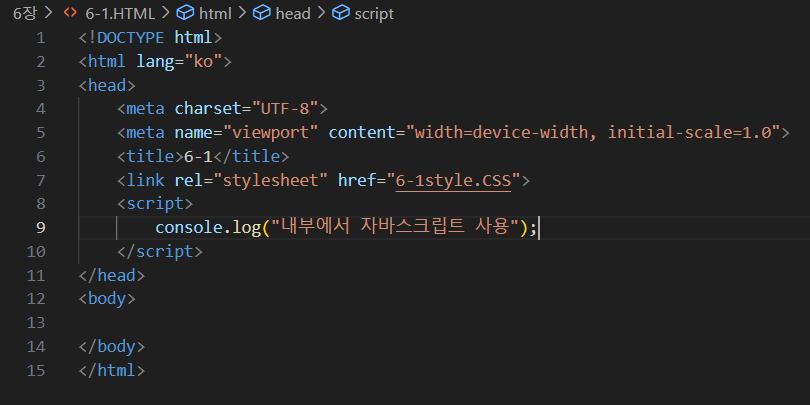Screen dimensions: 810x405
Task: Click the DOCTYPE keyword on line 1
Action: (130, 38)
